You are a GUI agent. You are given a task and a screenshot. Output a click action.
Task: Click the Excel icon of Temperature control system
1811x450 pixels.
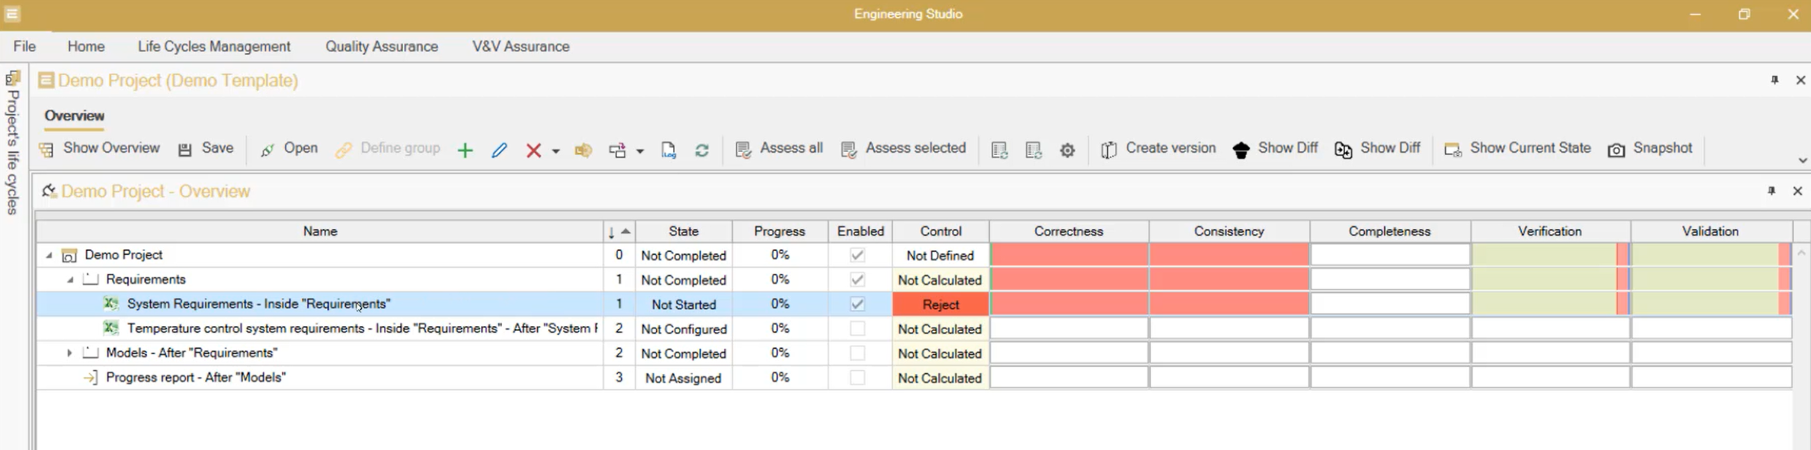[111, 328]
